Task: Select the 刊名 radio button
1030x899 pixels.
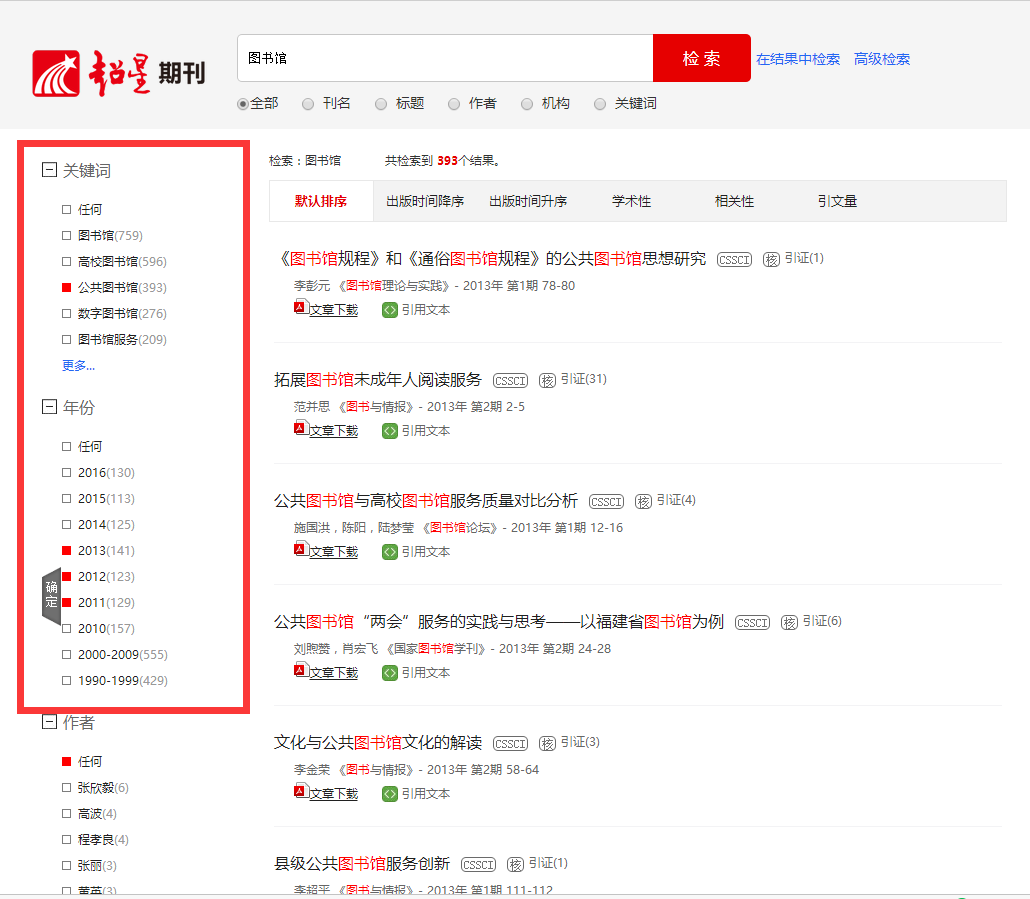Action: click(x=308, y=104)
